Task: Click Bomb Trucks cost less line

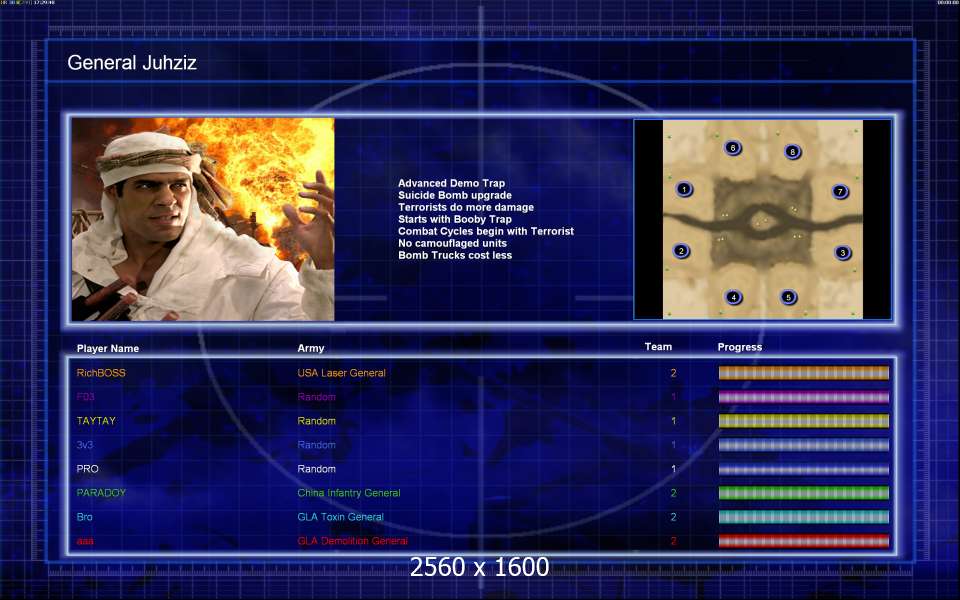Action: click(x=455, y=255)
